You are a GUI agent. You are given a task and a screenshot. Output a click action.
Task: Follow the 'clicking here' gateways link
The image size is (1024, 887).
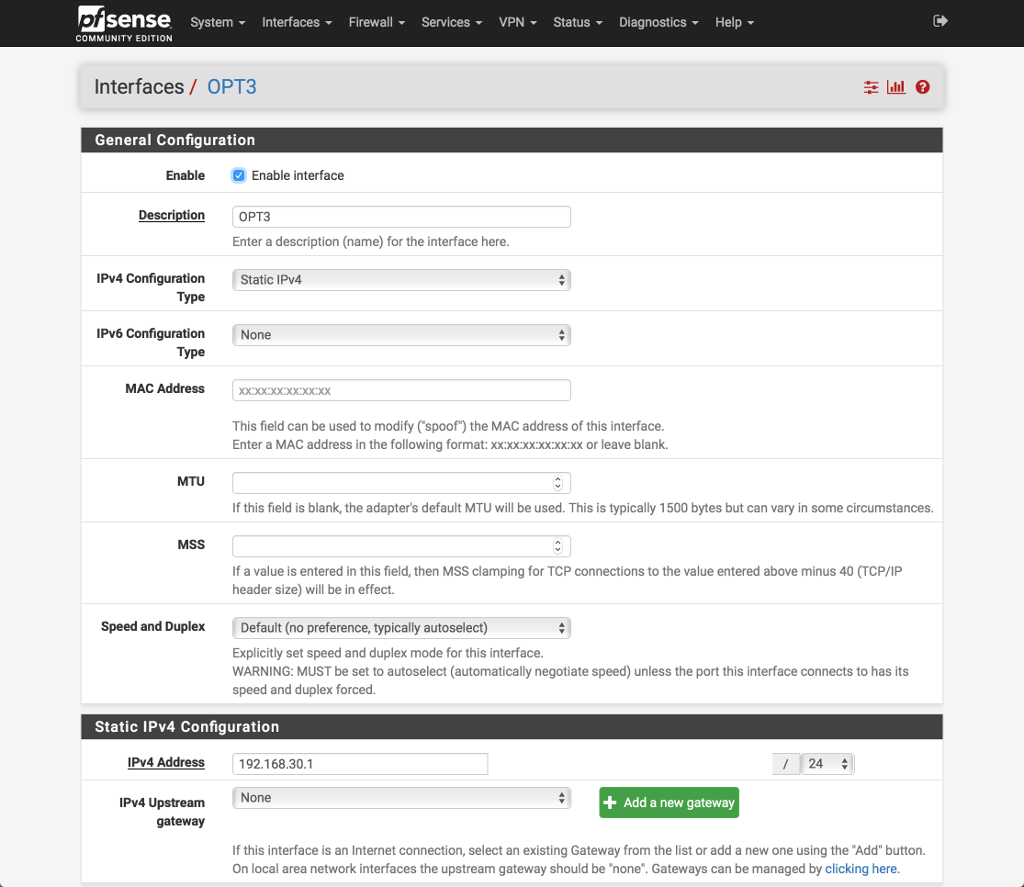tap(860, 869)
